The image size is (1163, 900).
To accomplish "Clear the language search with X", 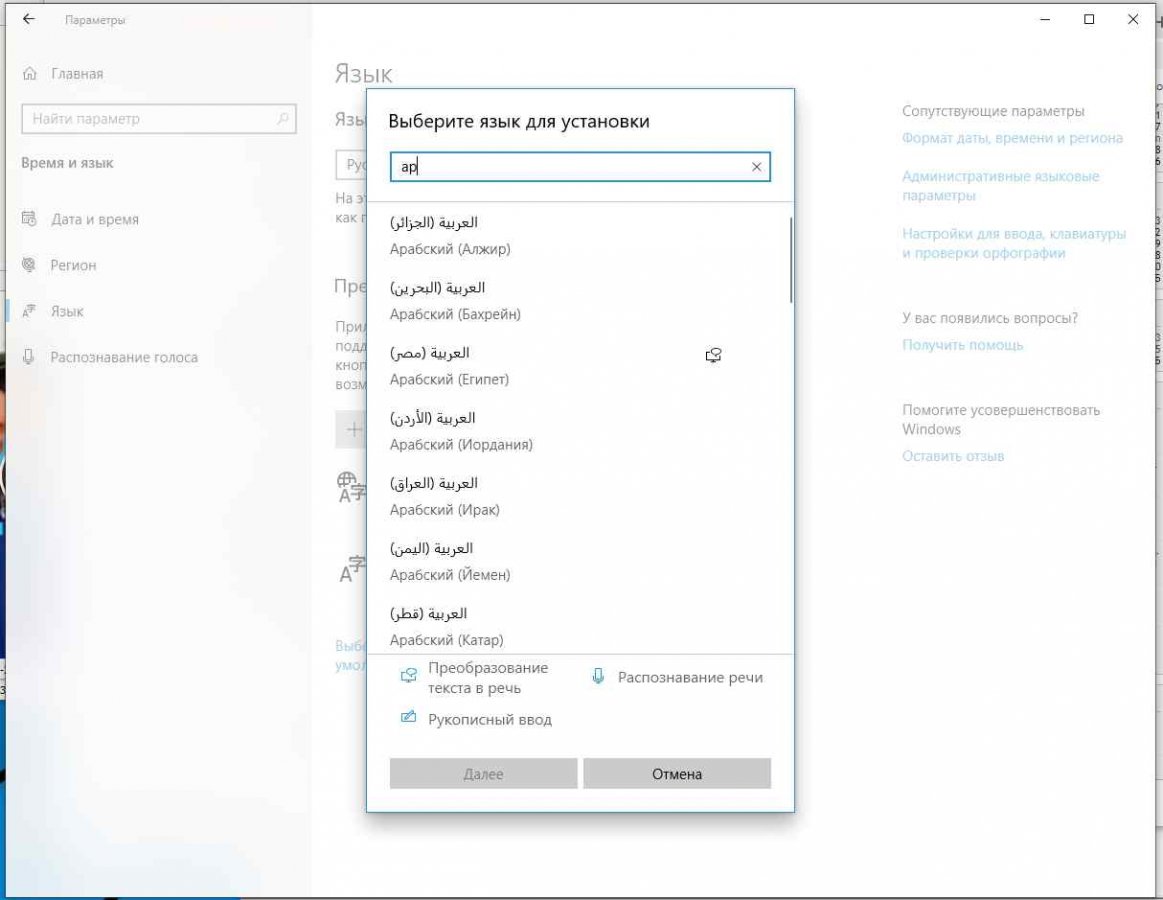I will [x=757, y=167].
